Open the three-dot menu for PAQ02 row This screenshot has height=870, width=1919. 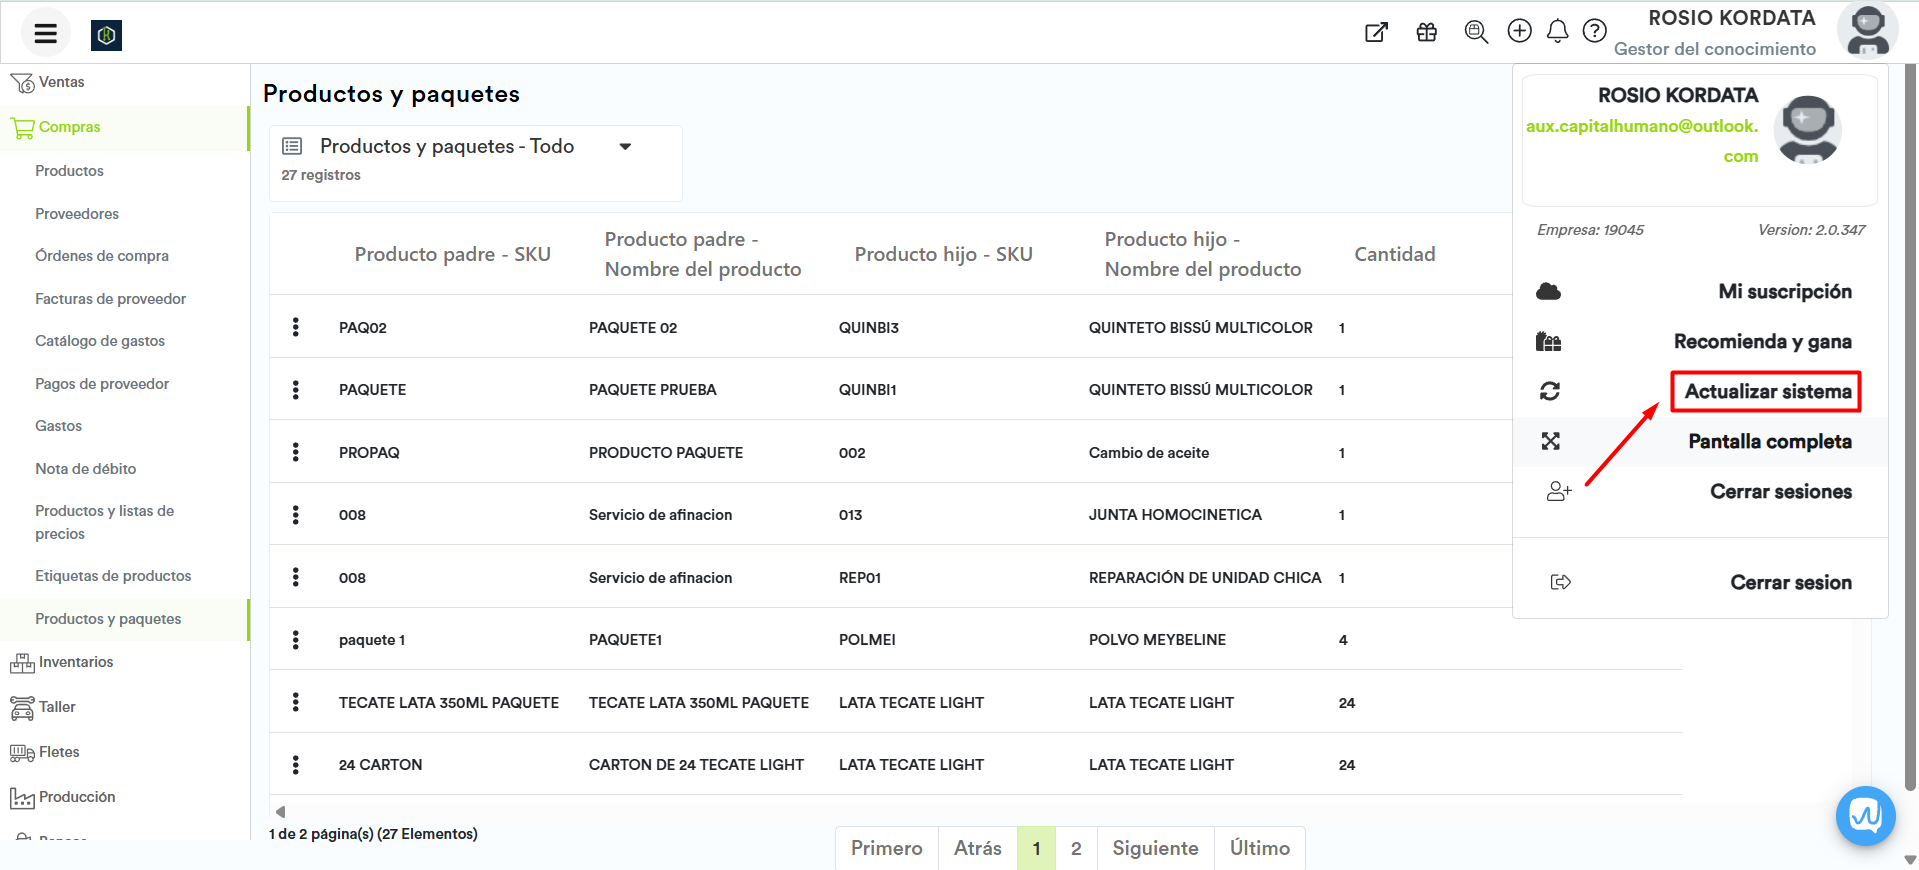[x=295, y=327]
